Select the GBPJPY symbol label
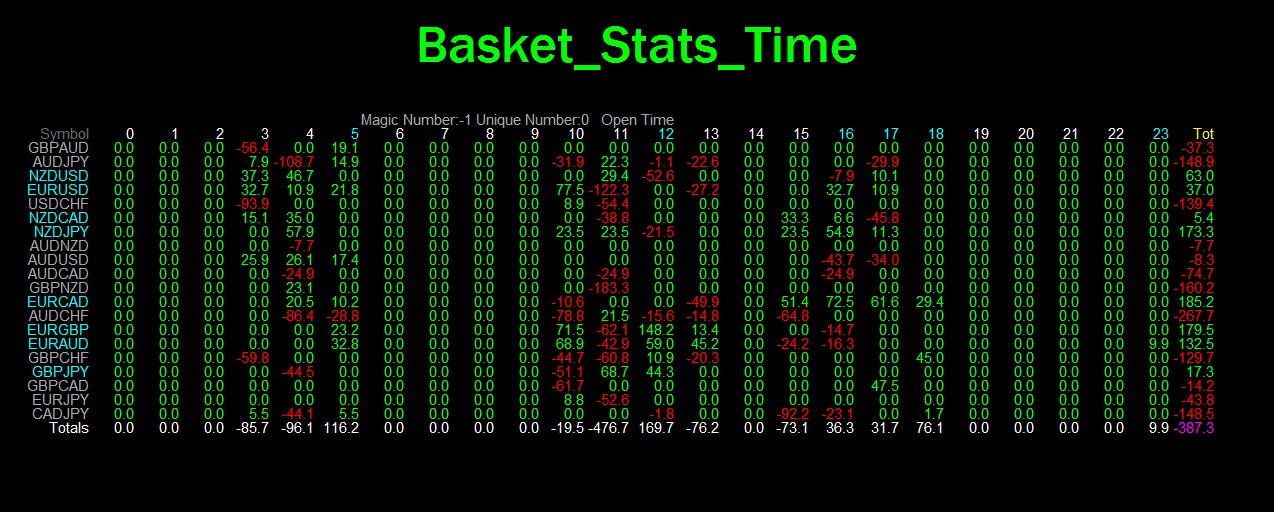 pyautogui.click(x=61, y=372)
